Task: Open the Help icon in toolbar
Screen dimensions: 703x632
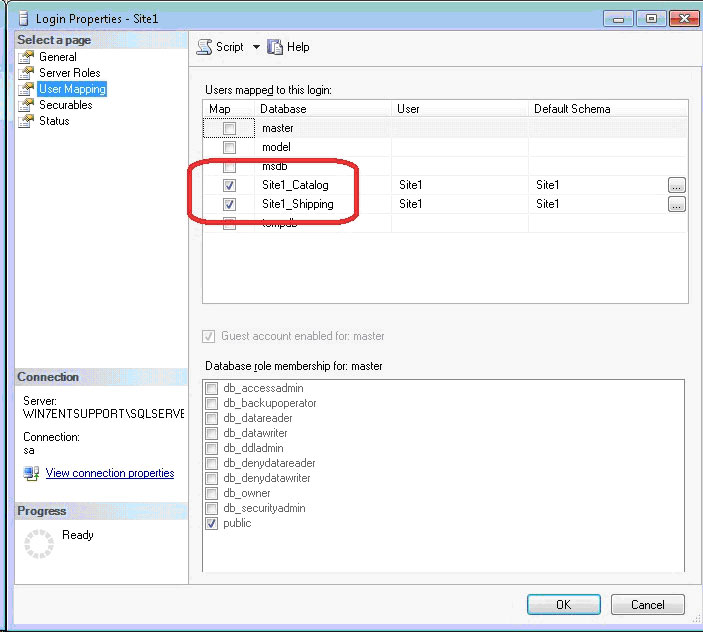Action: pos(275,47)
